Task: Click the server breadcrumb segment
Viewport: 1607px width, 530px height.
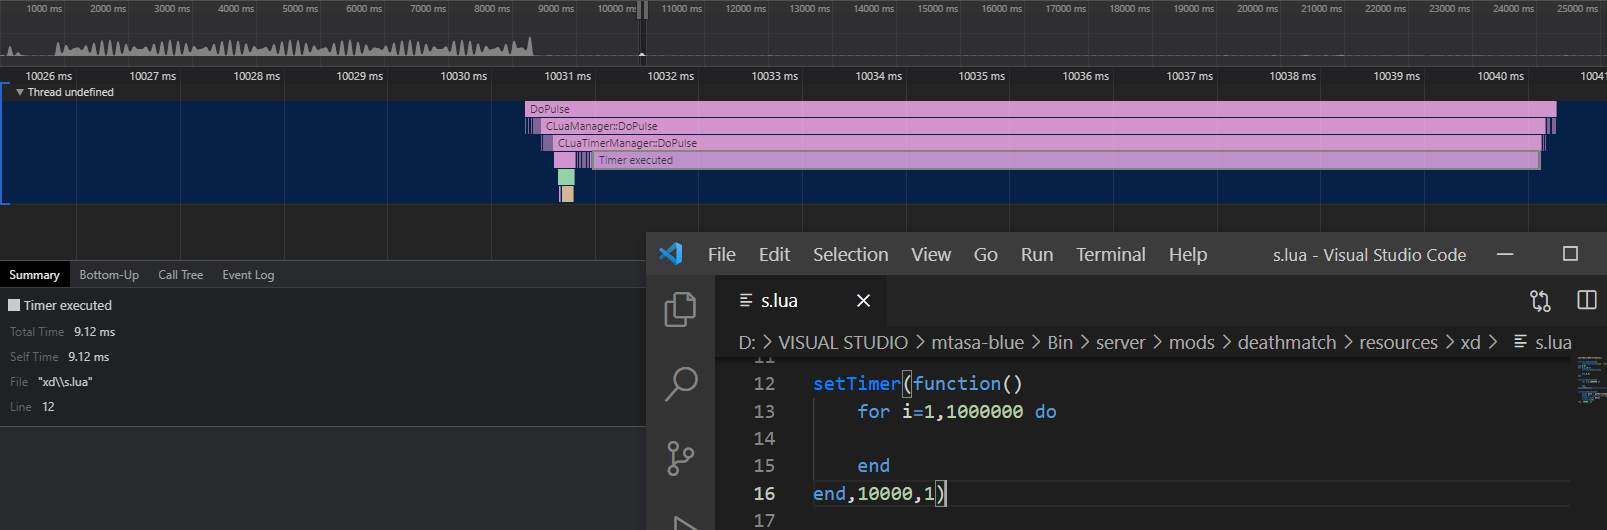Action: coord(1120,342)
